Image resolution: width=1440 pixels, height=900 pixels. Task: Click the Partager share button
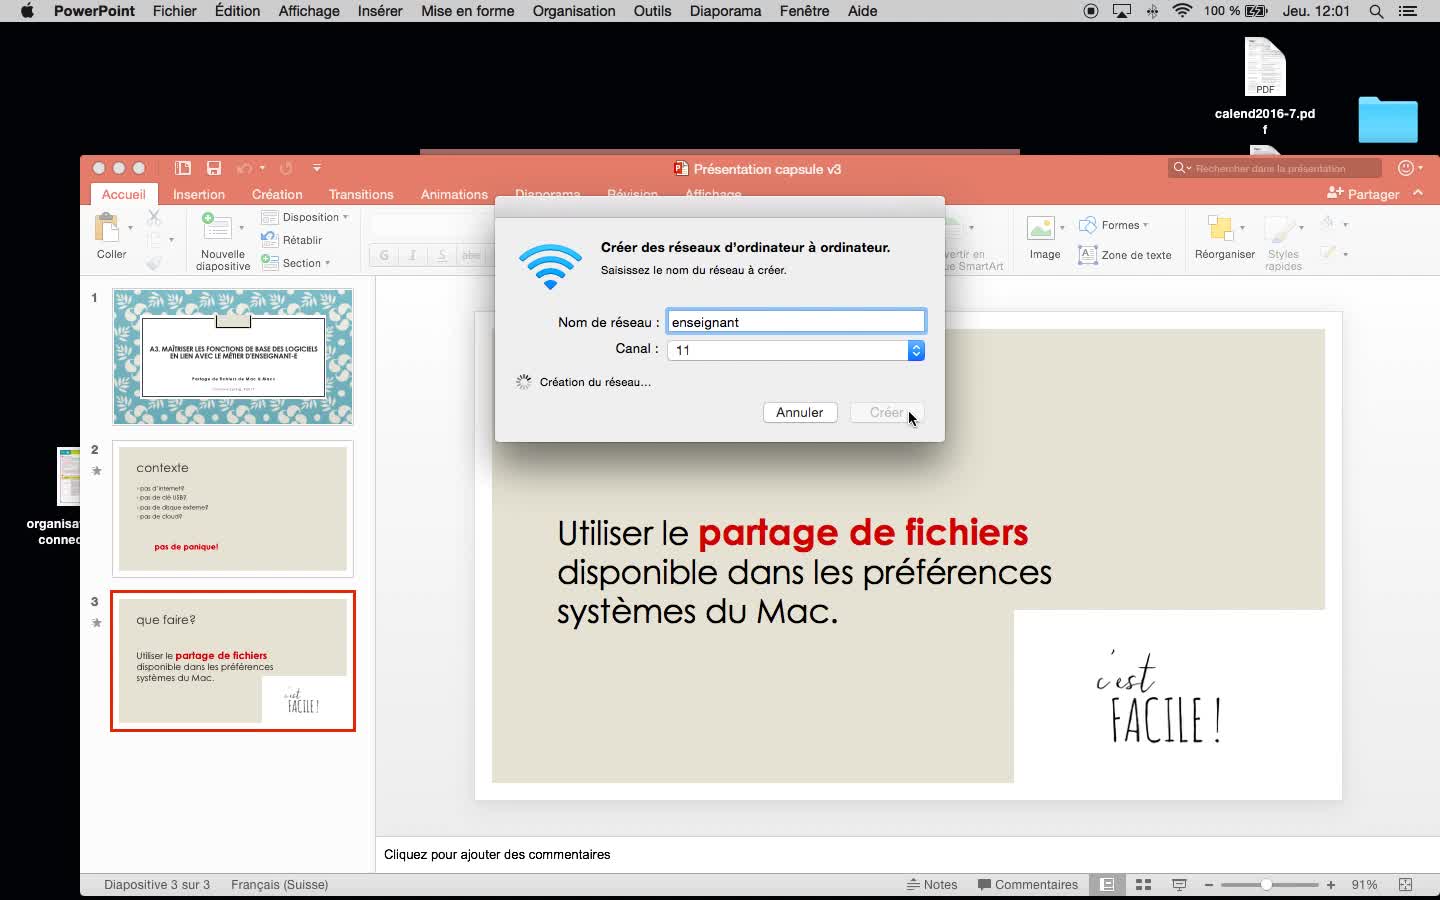pyautogui.click(x=1363, y=194)
